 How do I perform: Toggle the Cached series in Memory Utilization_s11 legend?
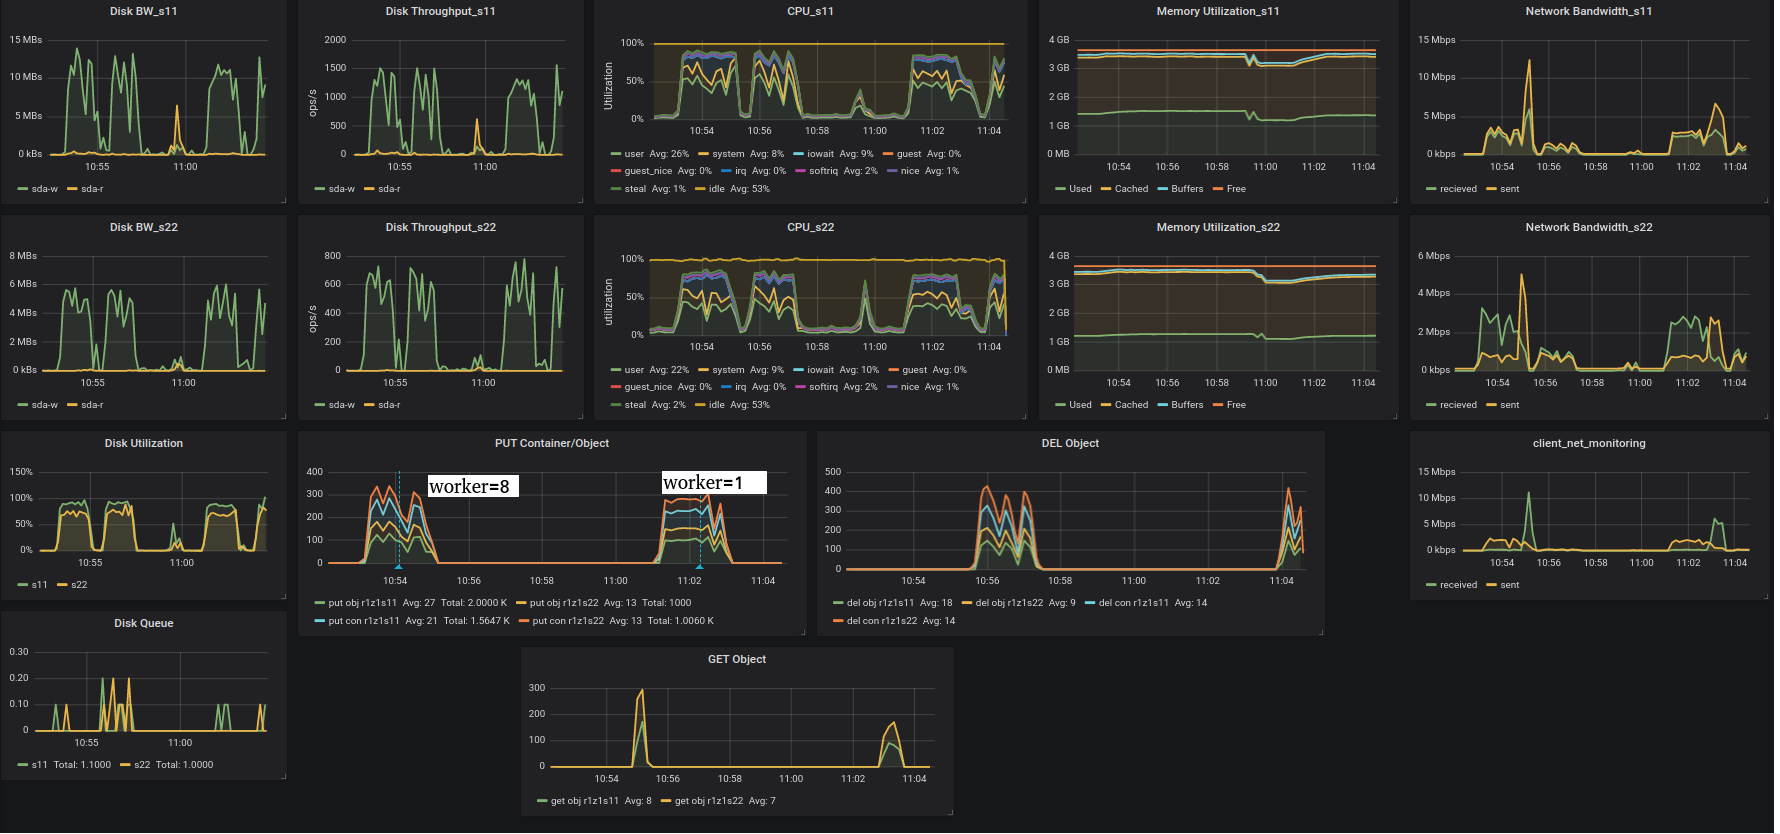[x=1131, y=189]
